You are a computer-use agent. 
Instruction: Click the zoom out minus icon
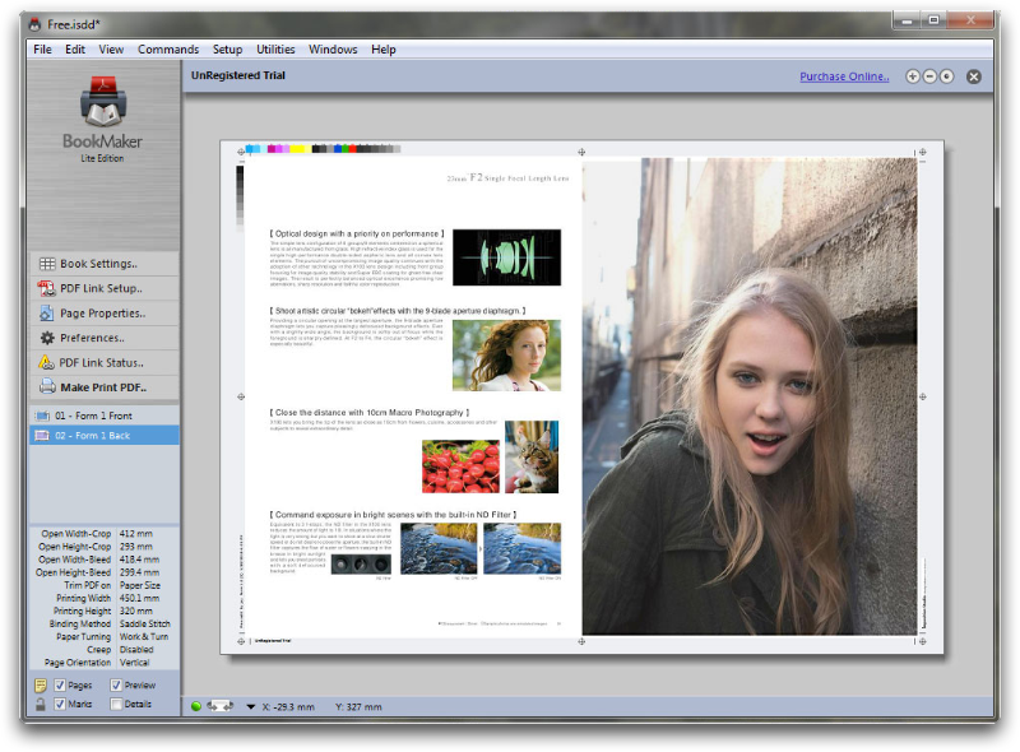[930, 77]
